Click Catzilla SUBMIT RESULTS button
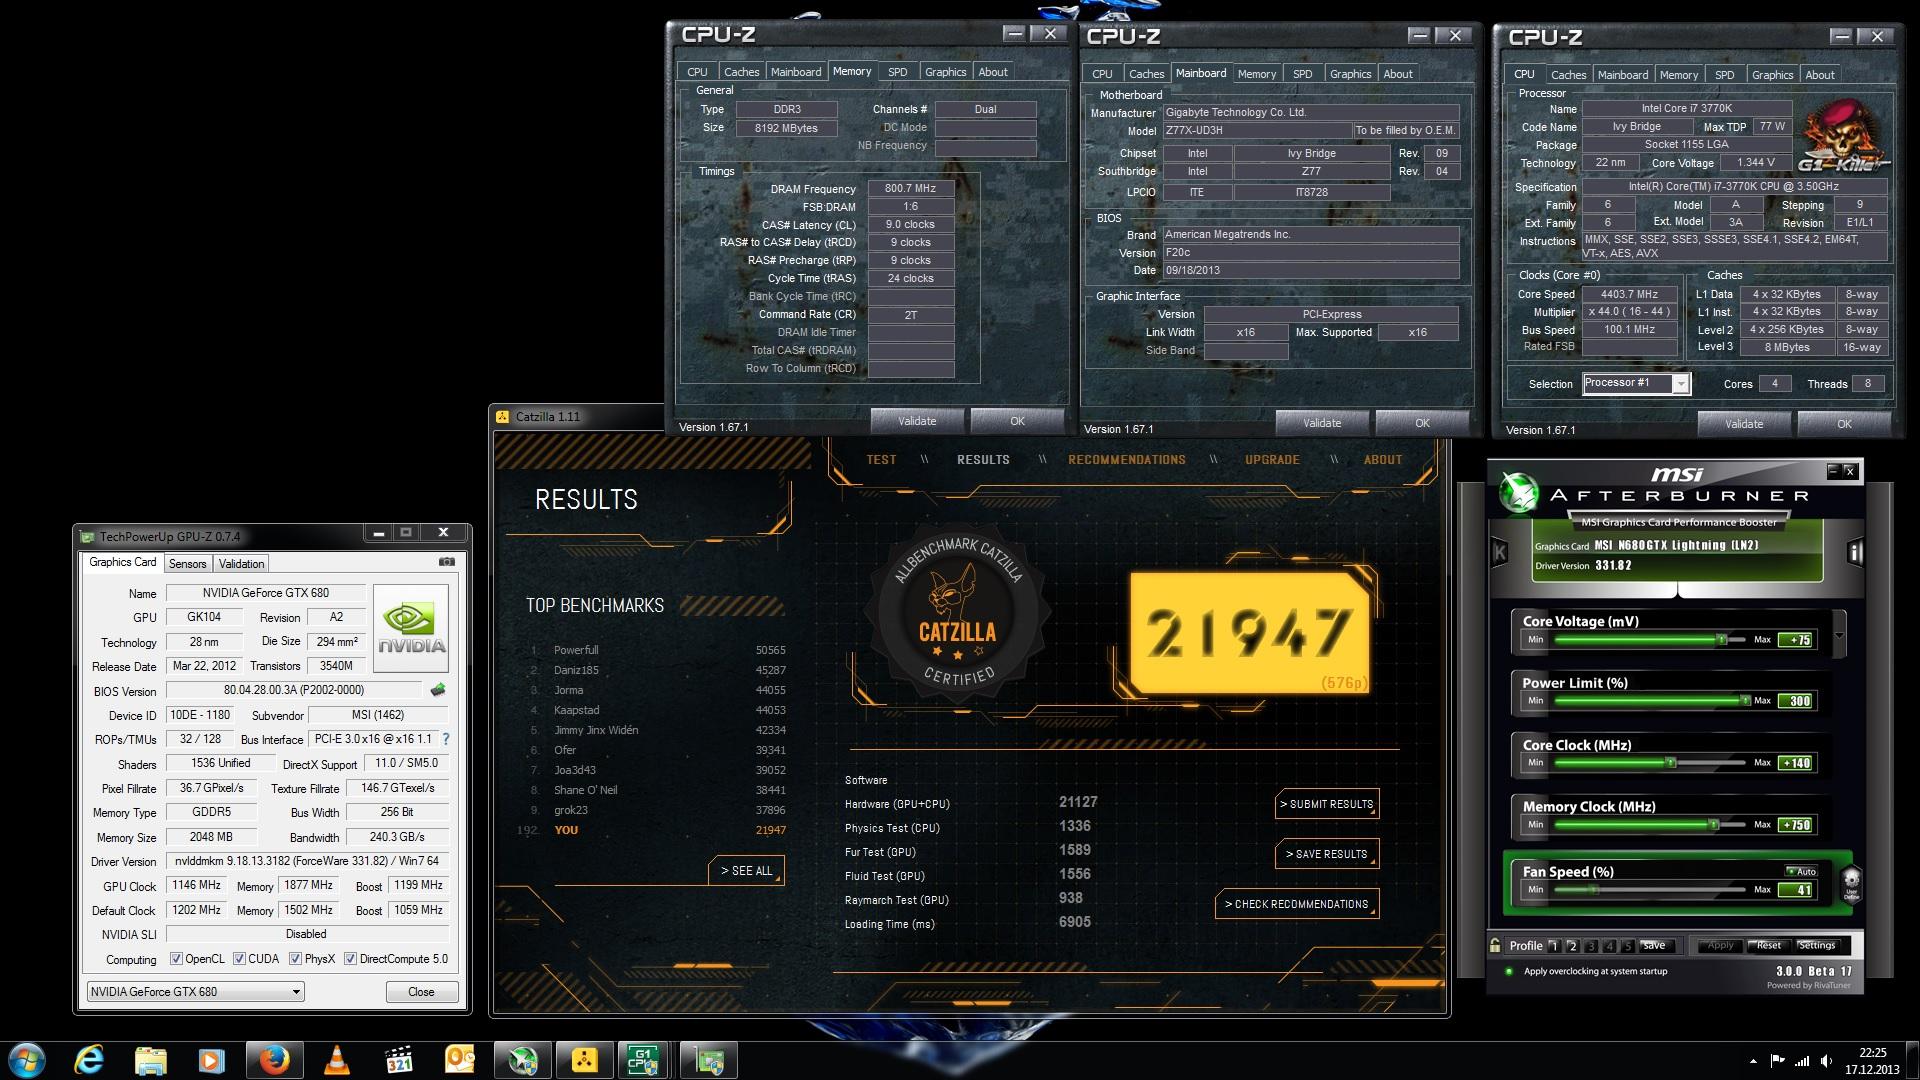Image resolution: width=1920 pixels, height=1080 pixels. [x=1327, y=804]
